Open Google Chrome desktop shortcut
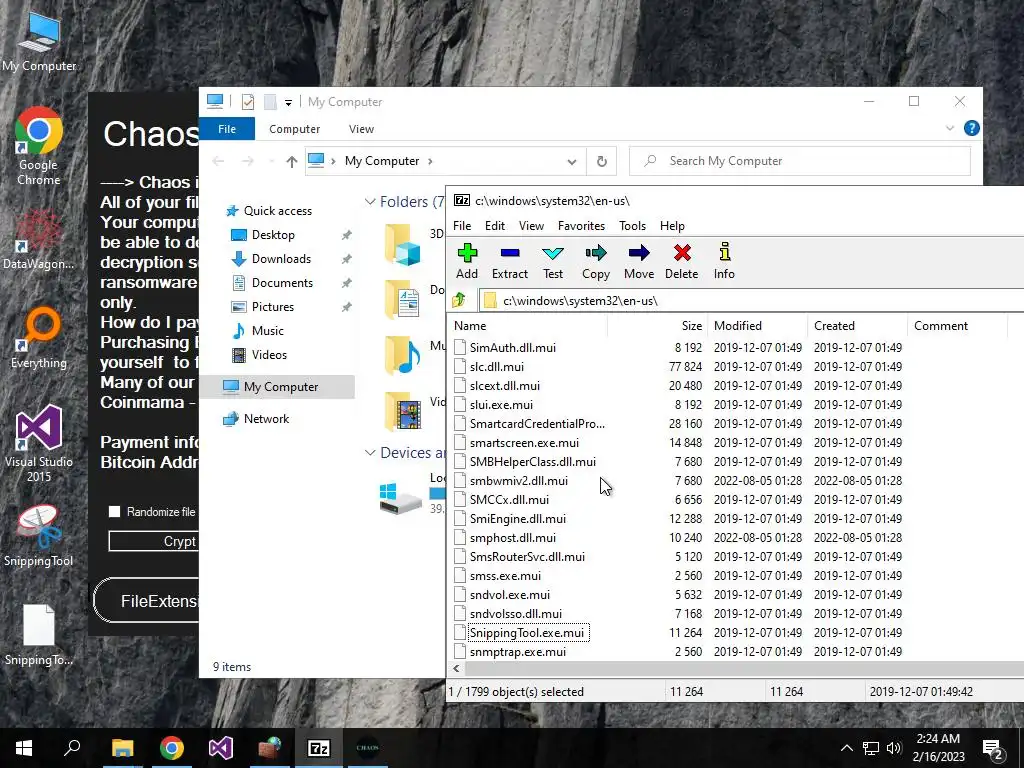Screen dimensions: 1024x768 click(39, 146)
